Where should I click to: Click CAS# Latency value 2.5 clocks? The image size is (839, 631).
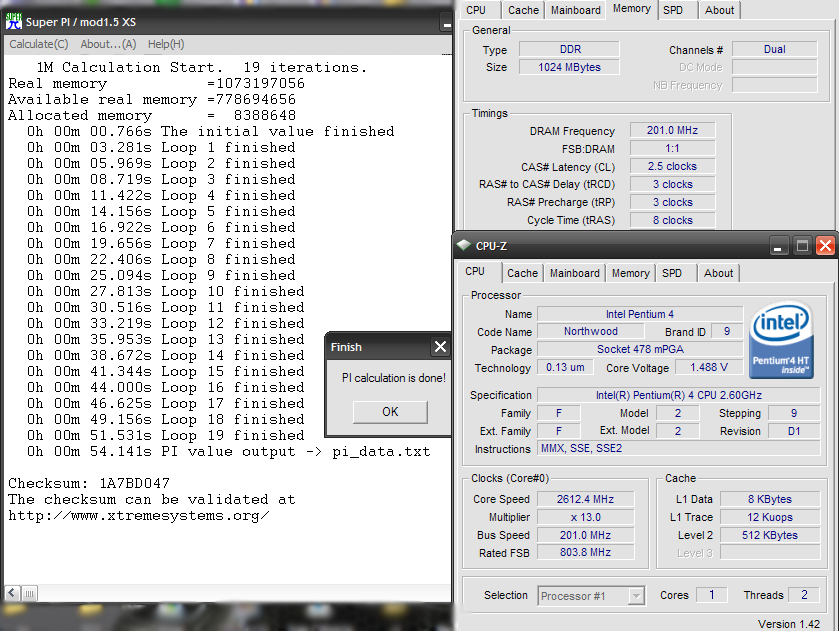(672, 166)
